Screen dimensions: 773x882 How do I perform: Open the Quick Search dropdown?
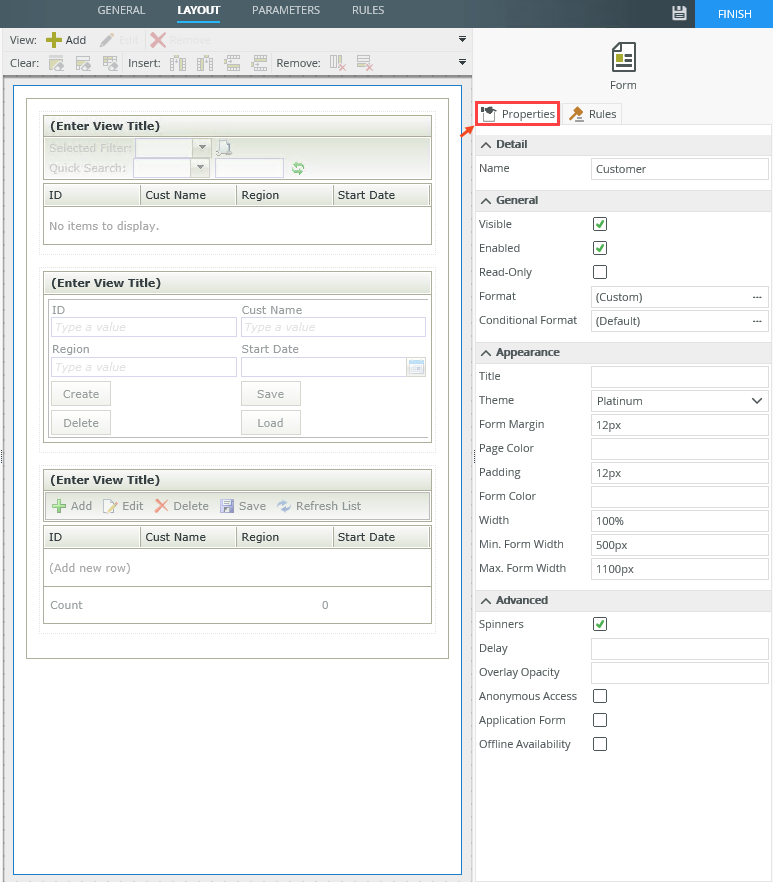(x=200, y=168)
